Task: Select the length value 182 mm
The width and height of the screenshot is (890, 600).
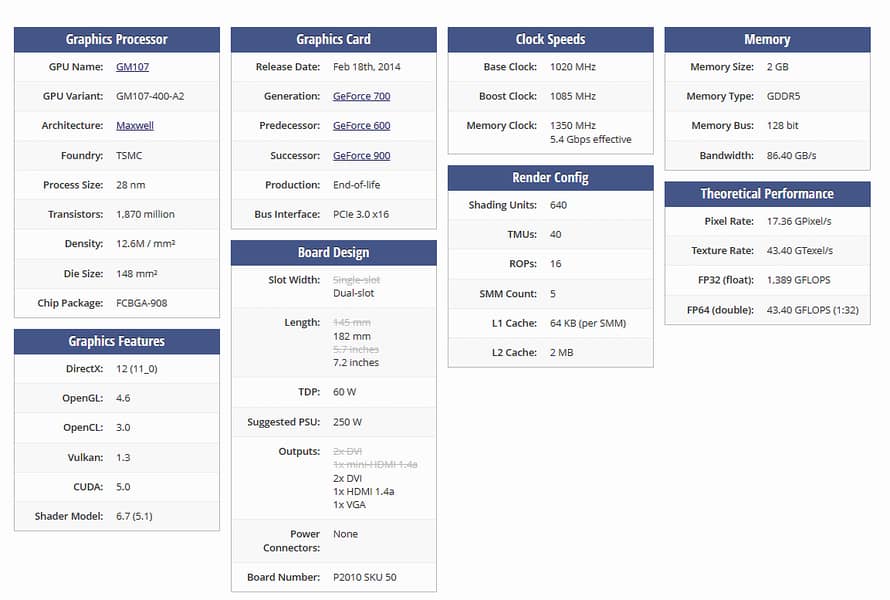Action: pos(351,336)
